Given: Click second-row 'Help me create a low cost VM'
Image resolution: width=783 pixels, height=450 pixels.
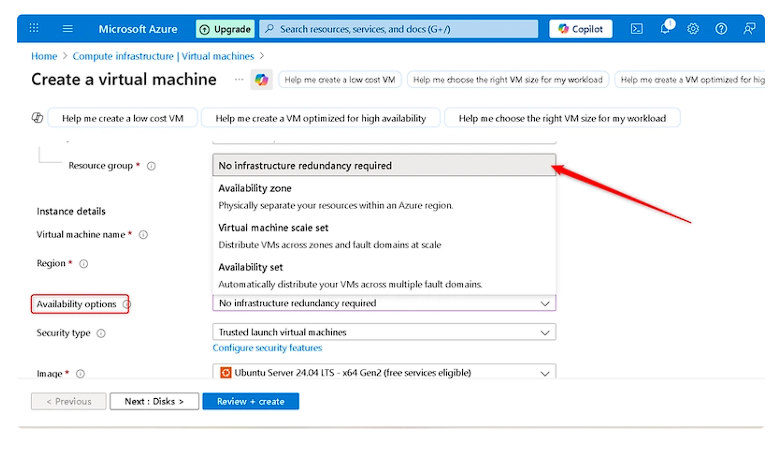Looking at the screenshot, I should 122,118.
